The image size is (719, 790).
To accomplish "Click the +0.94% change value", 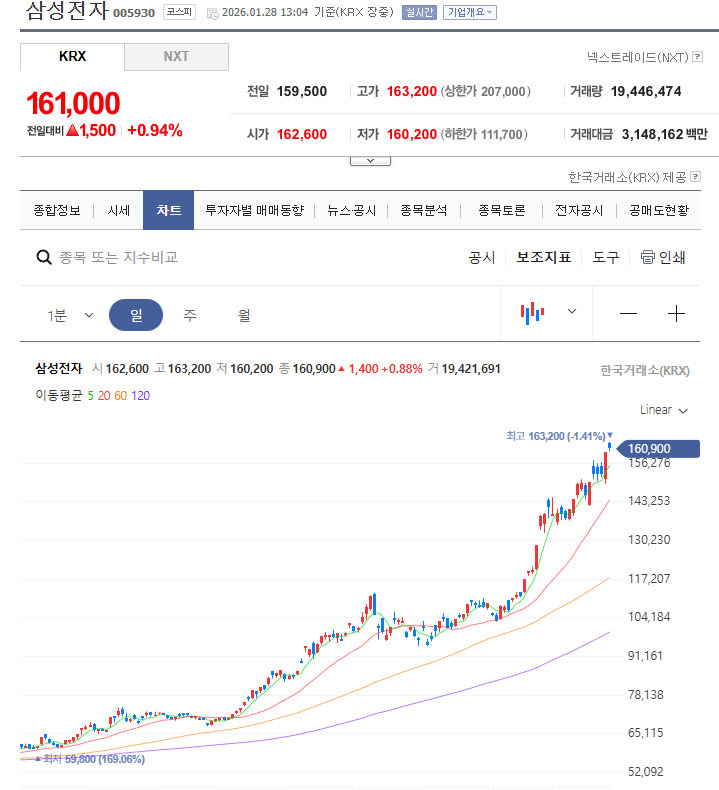I will coord(155,130).
